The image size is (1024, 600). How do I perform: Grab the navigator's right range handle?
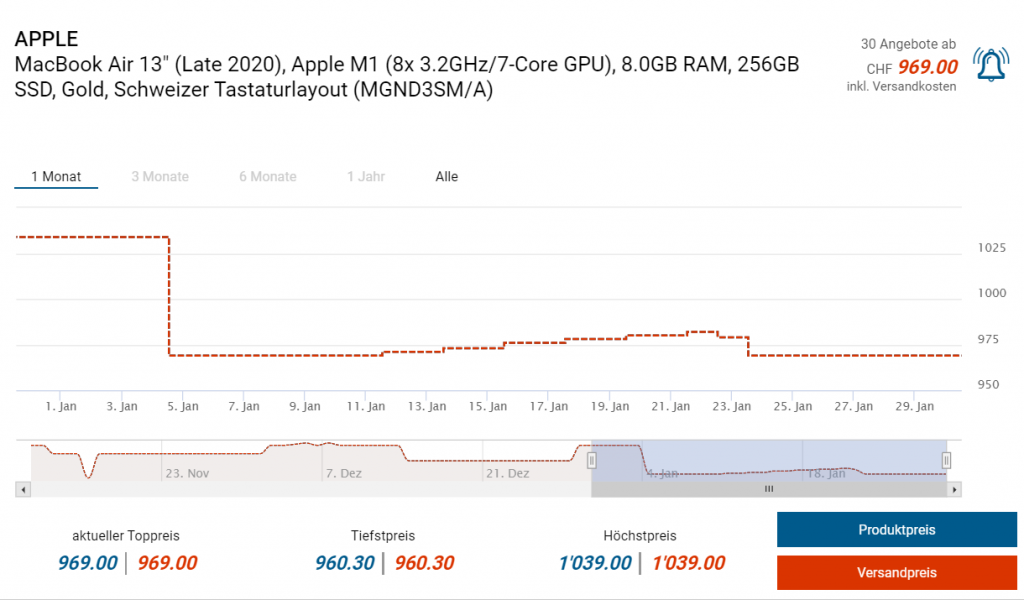click(x=946, y=460)
